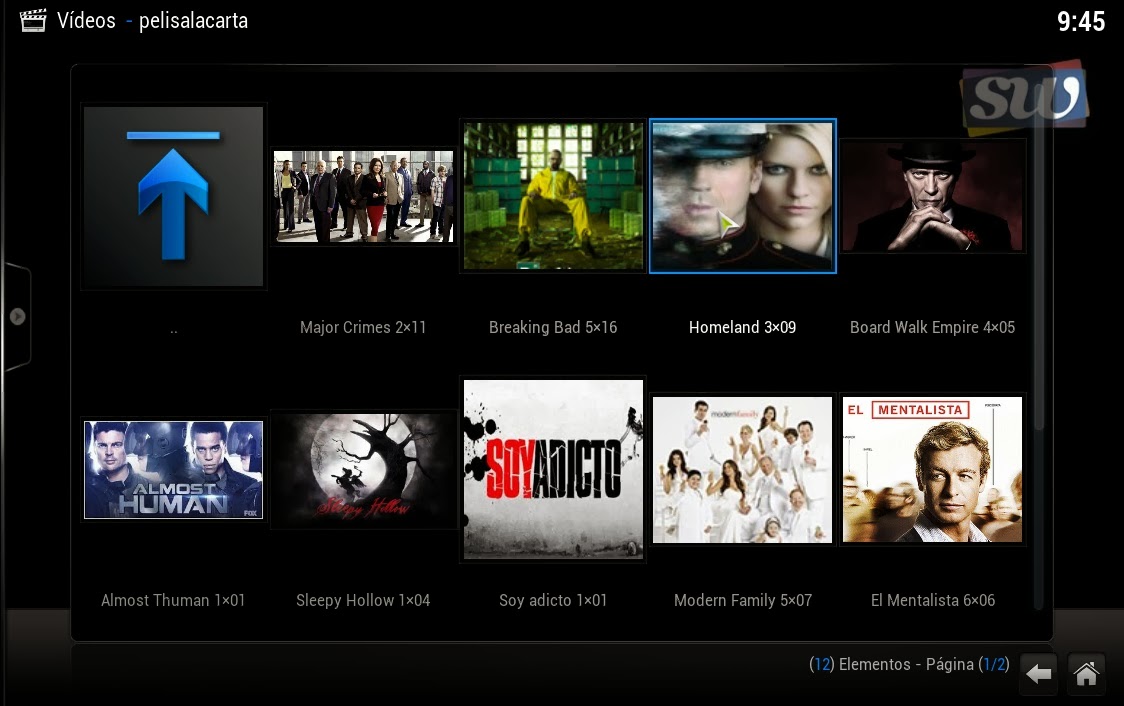This screenshot has width=1124, height=706.
Task: Click the clapperboard Vídeos icon
Action: coord(32,20)
